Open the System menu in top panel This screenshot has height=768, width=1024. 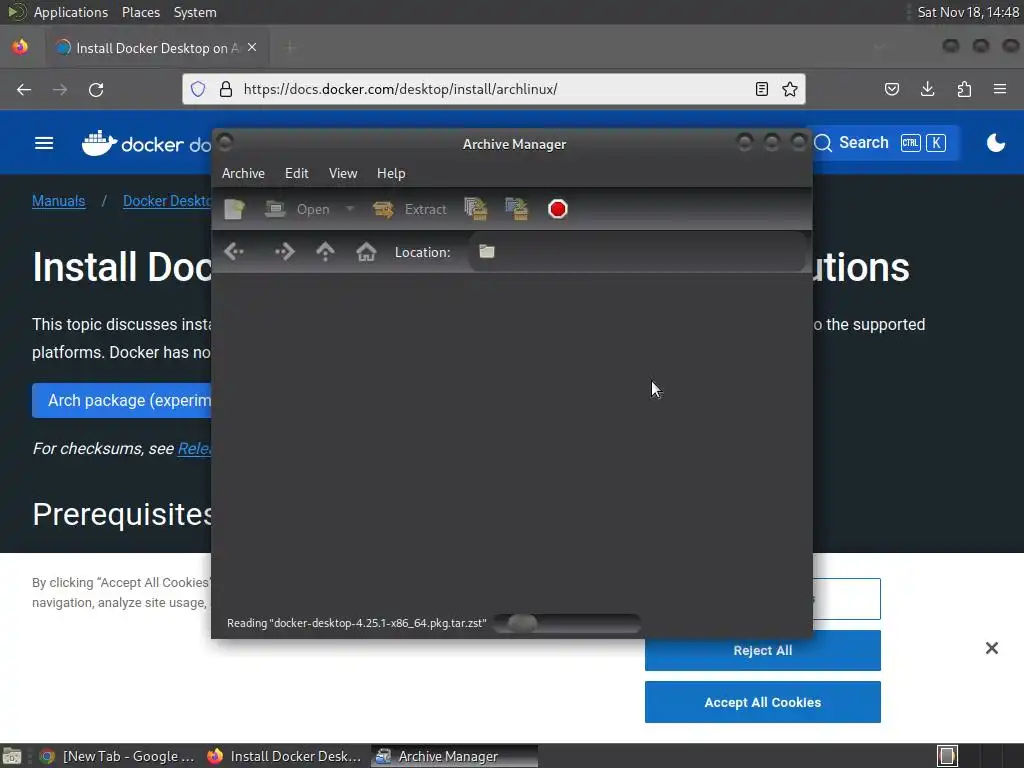click(x=195, y=12)
